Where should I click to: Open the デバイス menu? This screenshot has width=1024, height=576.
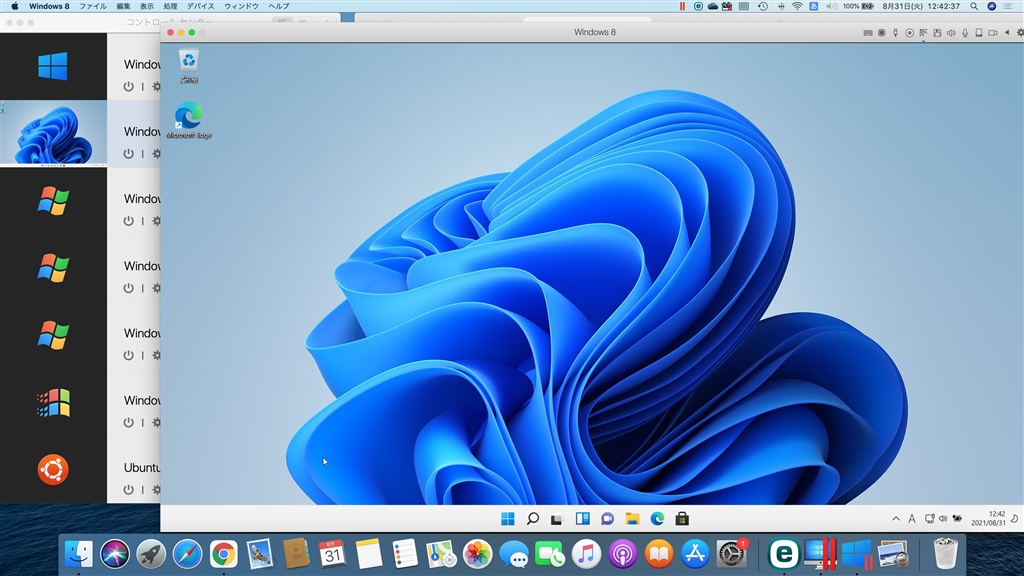[200, 6]
